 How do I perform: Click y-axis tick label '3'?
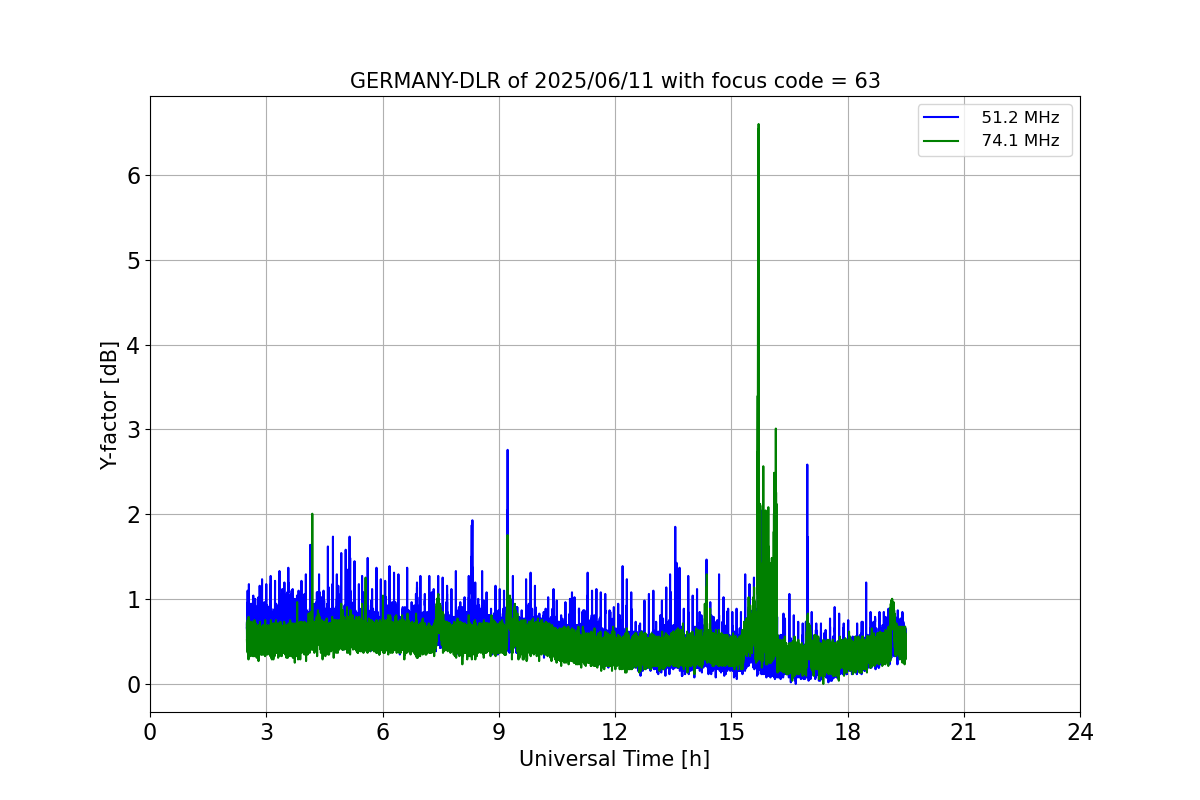click(x=133, y=430)
